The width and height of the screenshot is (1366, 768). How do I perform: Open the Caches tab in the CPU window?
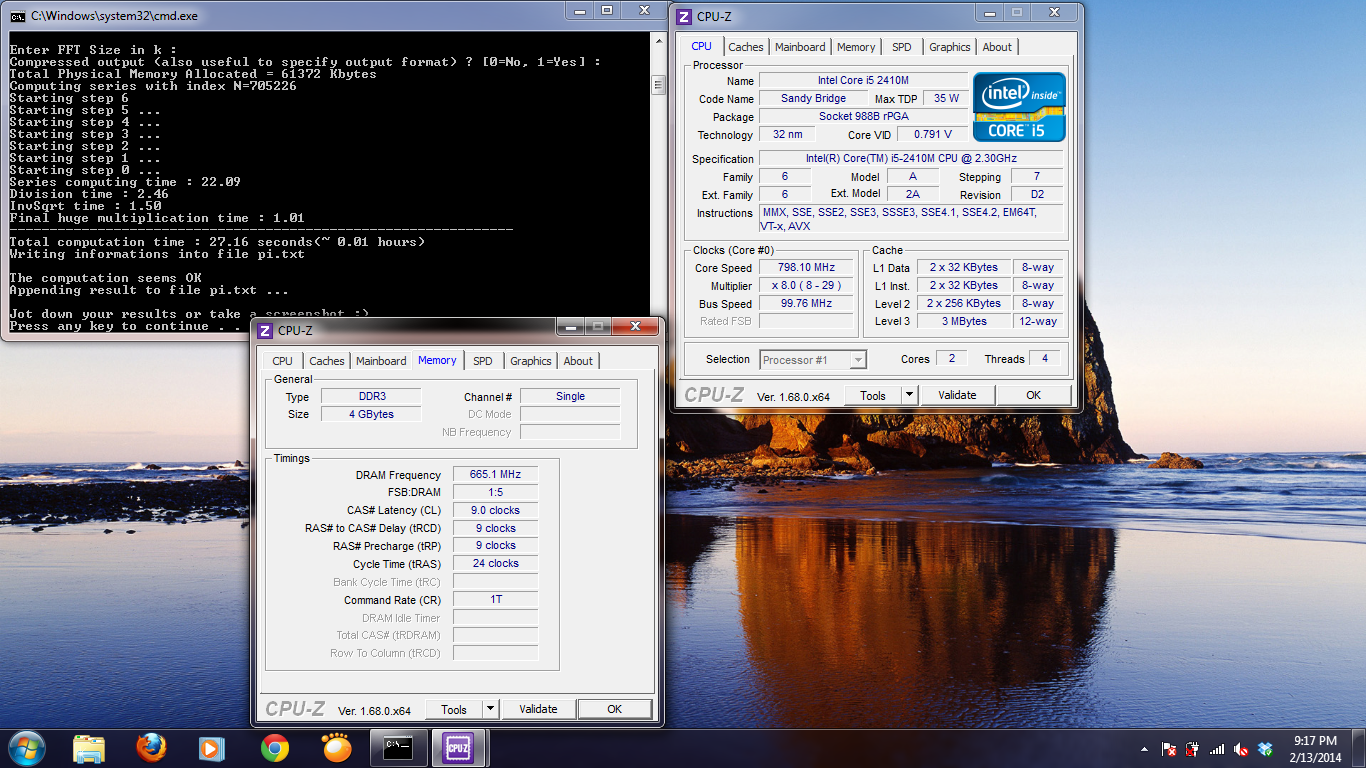coord(746,47)
